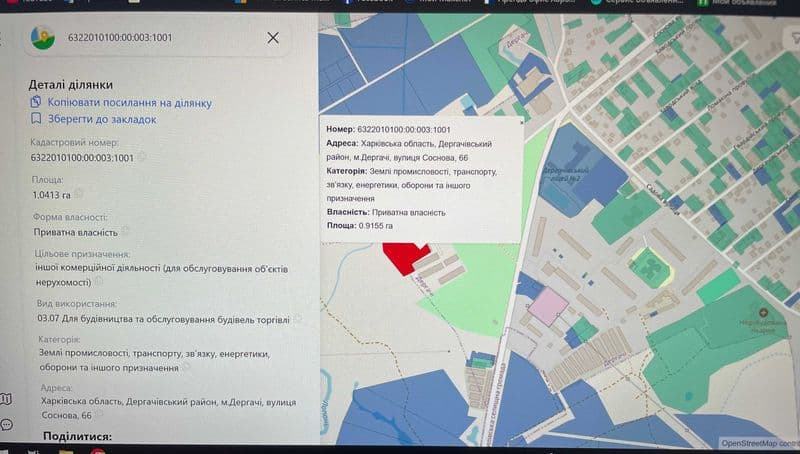Click the copy icon beside Копіювати посилання
800x454 pixels.
[36, 102]
